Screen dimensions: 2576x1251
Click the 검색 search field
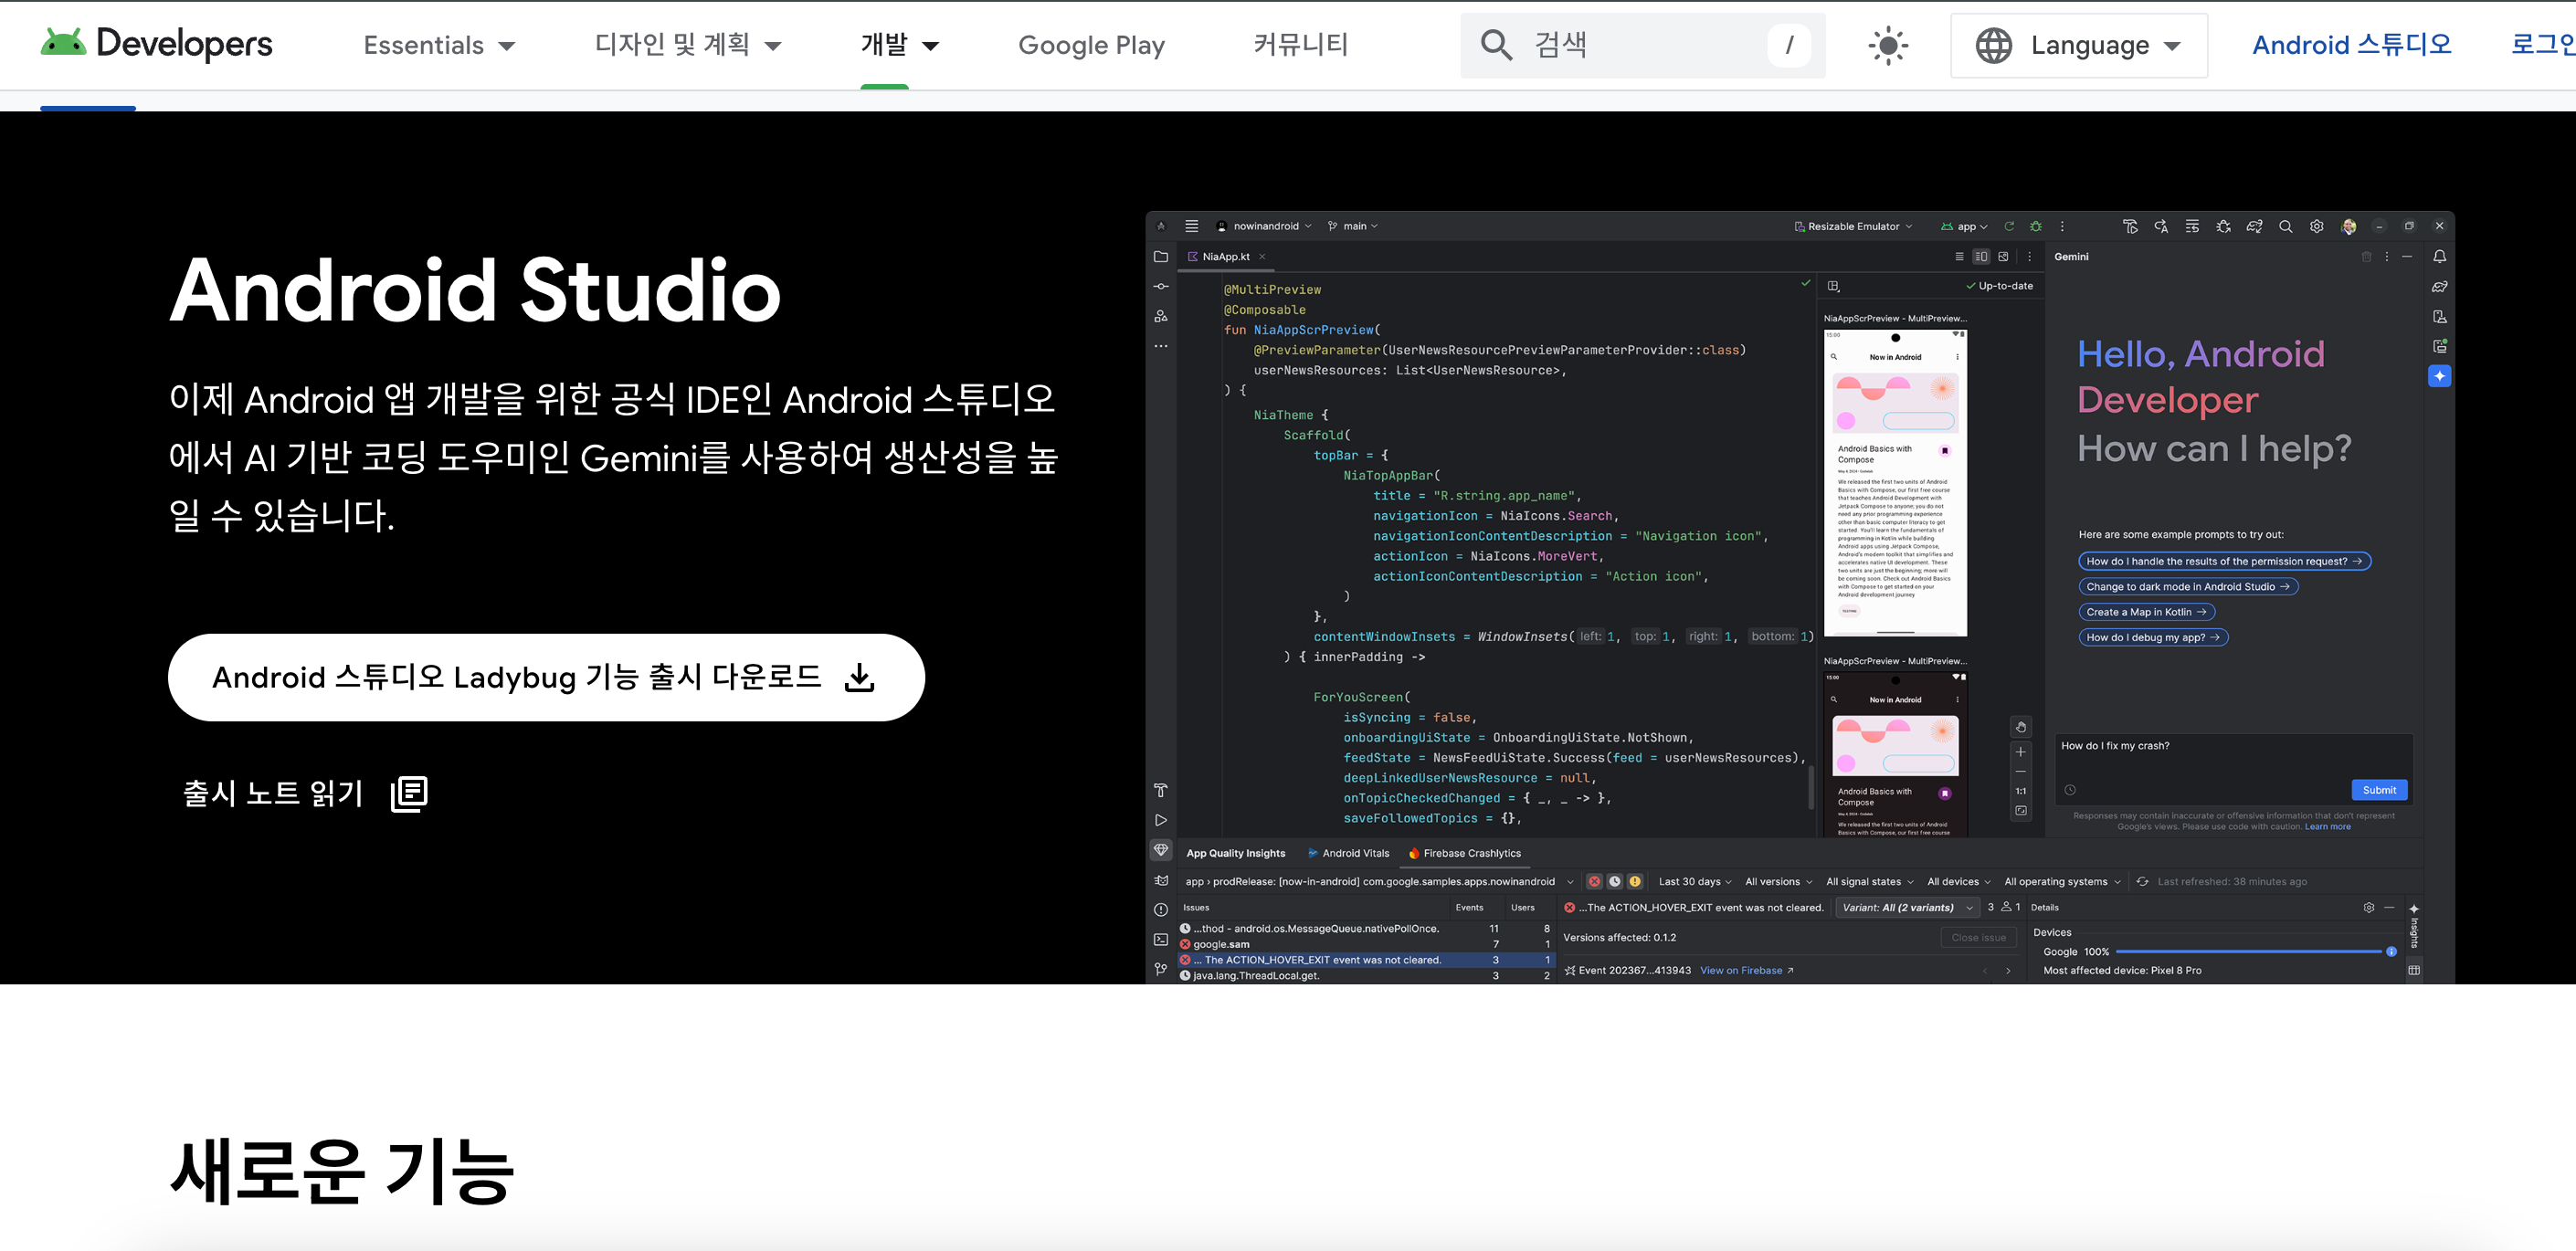pyautogui.click(x=1642, y=45)
